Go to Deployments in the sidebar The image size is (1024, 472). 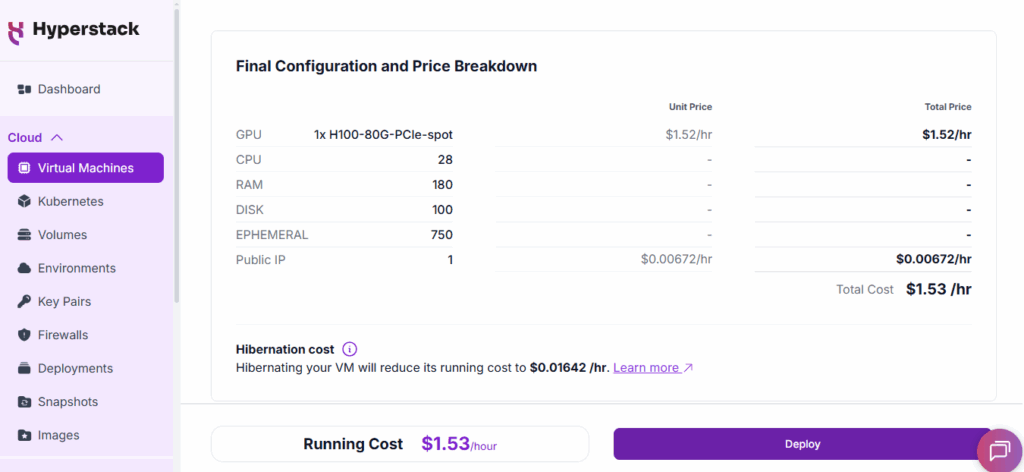pos(75,368)
